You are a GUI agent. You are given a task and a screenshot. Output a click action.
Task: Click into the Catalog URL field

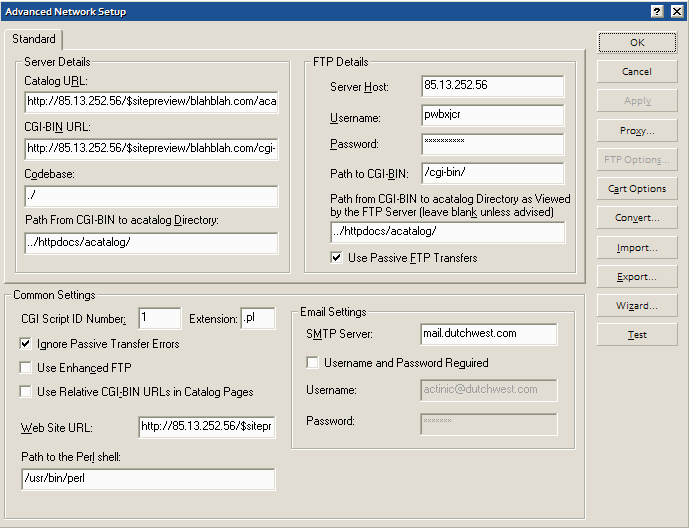coord(151,102)
